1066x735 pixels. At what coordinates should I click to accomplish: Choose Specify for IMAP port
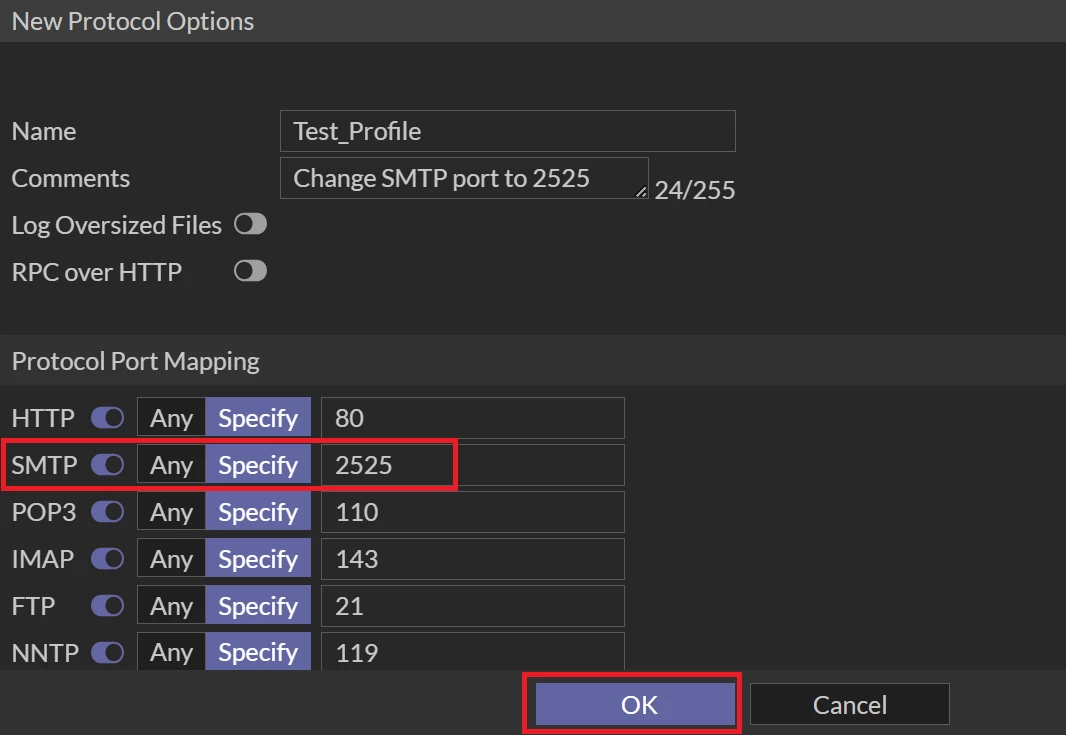pyautogui.click(x=258, y=558)
